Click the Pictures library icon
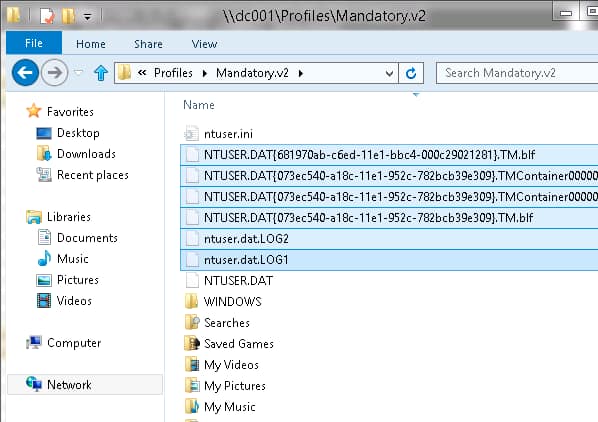This screenshot has width=598, height=422. coord(44,280)
